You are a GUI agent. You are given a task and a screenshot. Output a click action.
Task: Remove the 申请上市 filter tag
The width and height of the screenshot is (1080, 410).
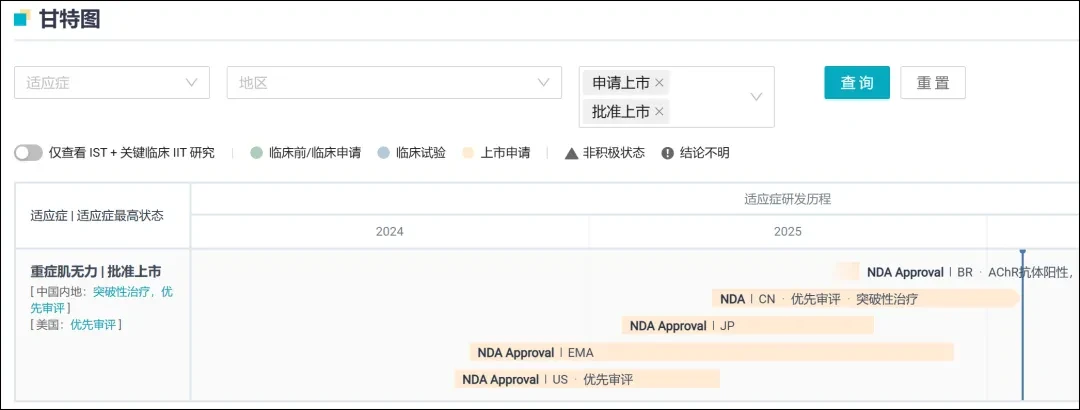click(x=659, y=83)
